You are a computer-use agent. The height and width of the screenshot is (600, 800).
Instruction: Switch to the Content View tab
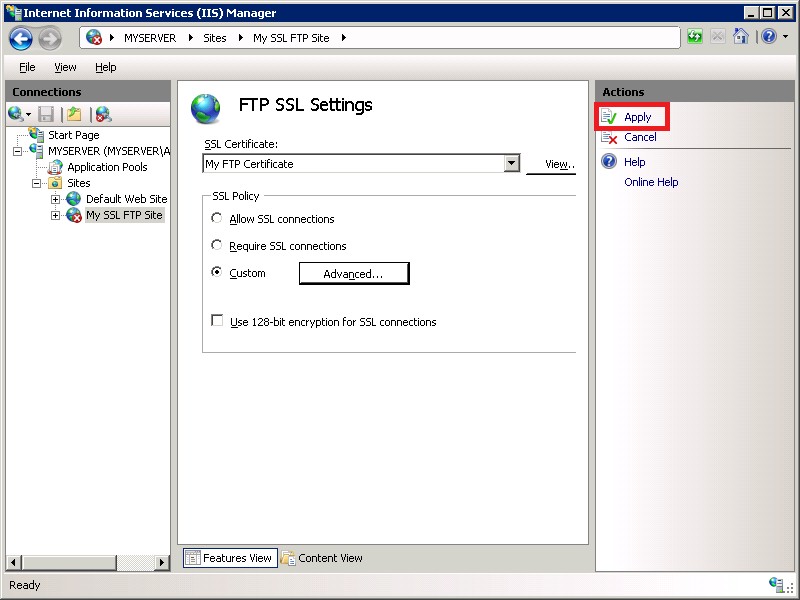[x=322, y=558]
